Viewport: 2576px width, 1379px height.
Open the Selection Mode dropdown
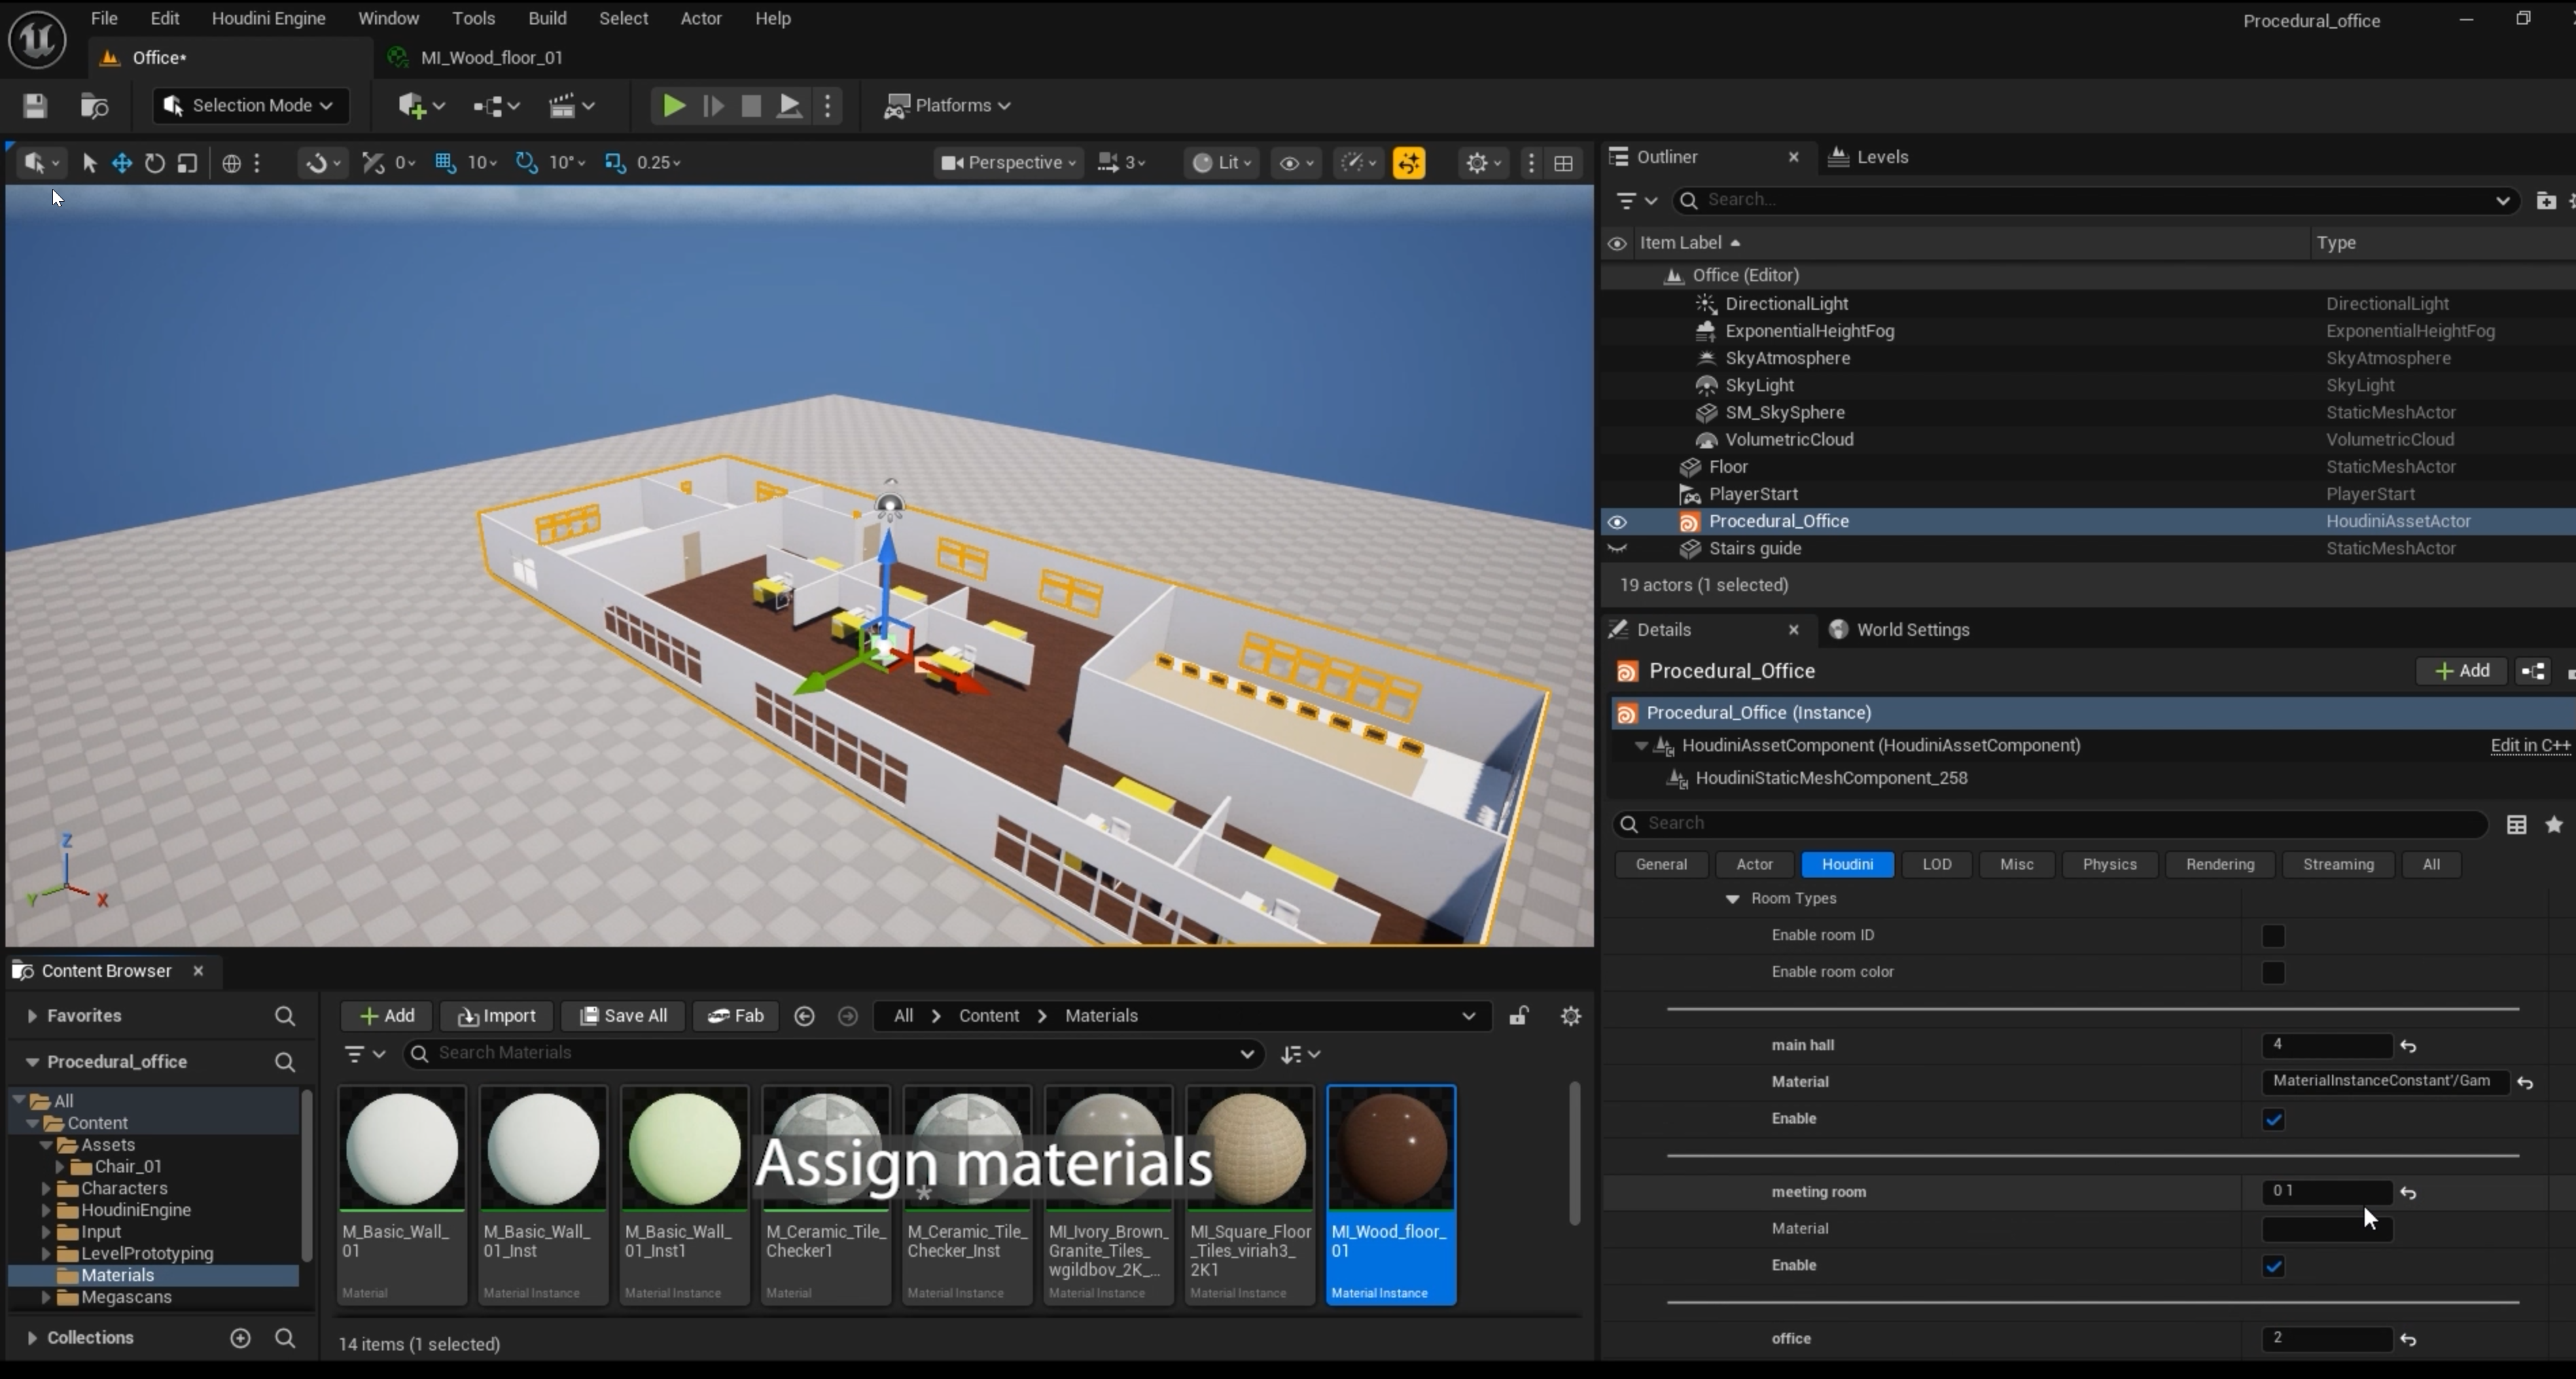(250, 106)
